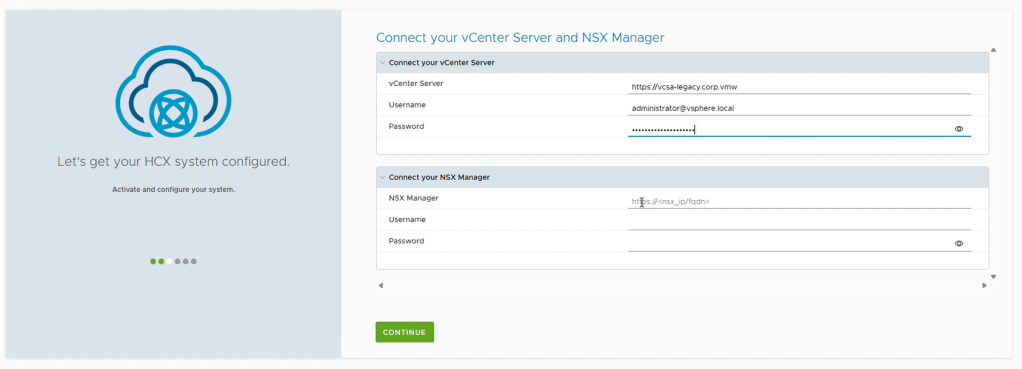Viewport: 1022px width, 369px height.
Task: Click the scroll down arrow on the panel
Action: click(993, 276)
